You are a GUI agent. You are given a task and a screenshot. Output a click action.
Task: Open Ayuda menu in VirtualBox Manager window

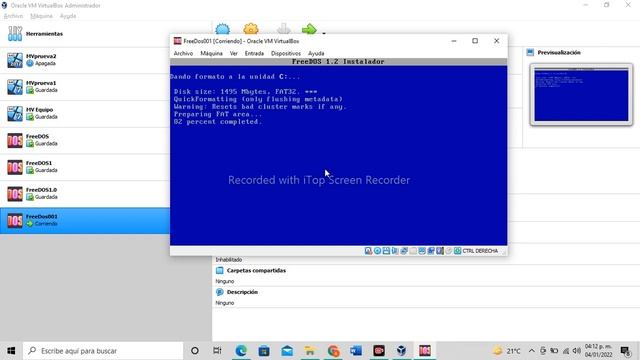pos(68,16)
